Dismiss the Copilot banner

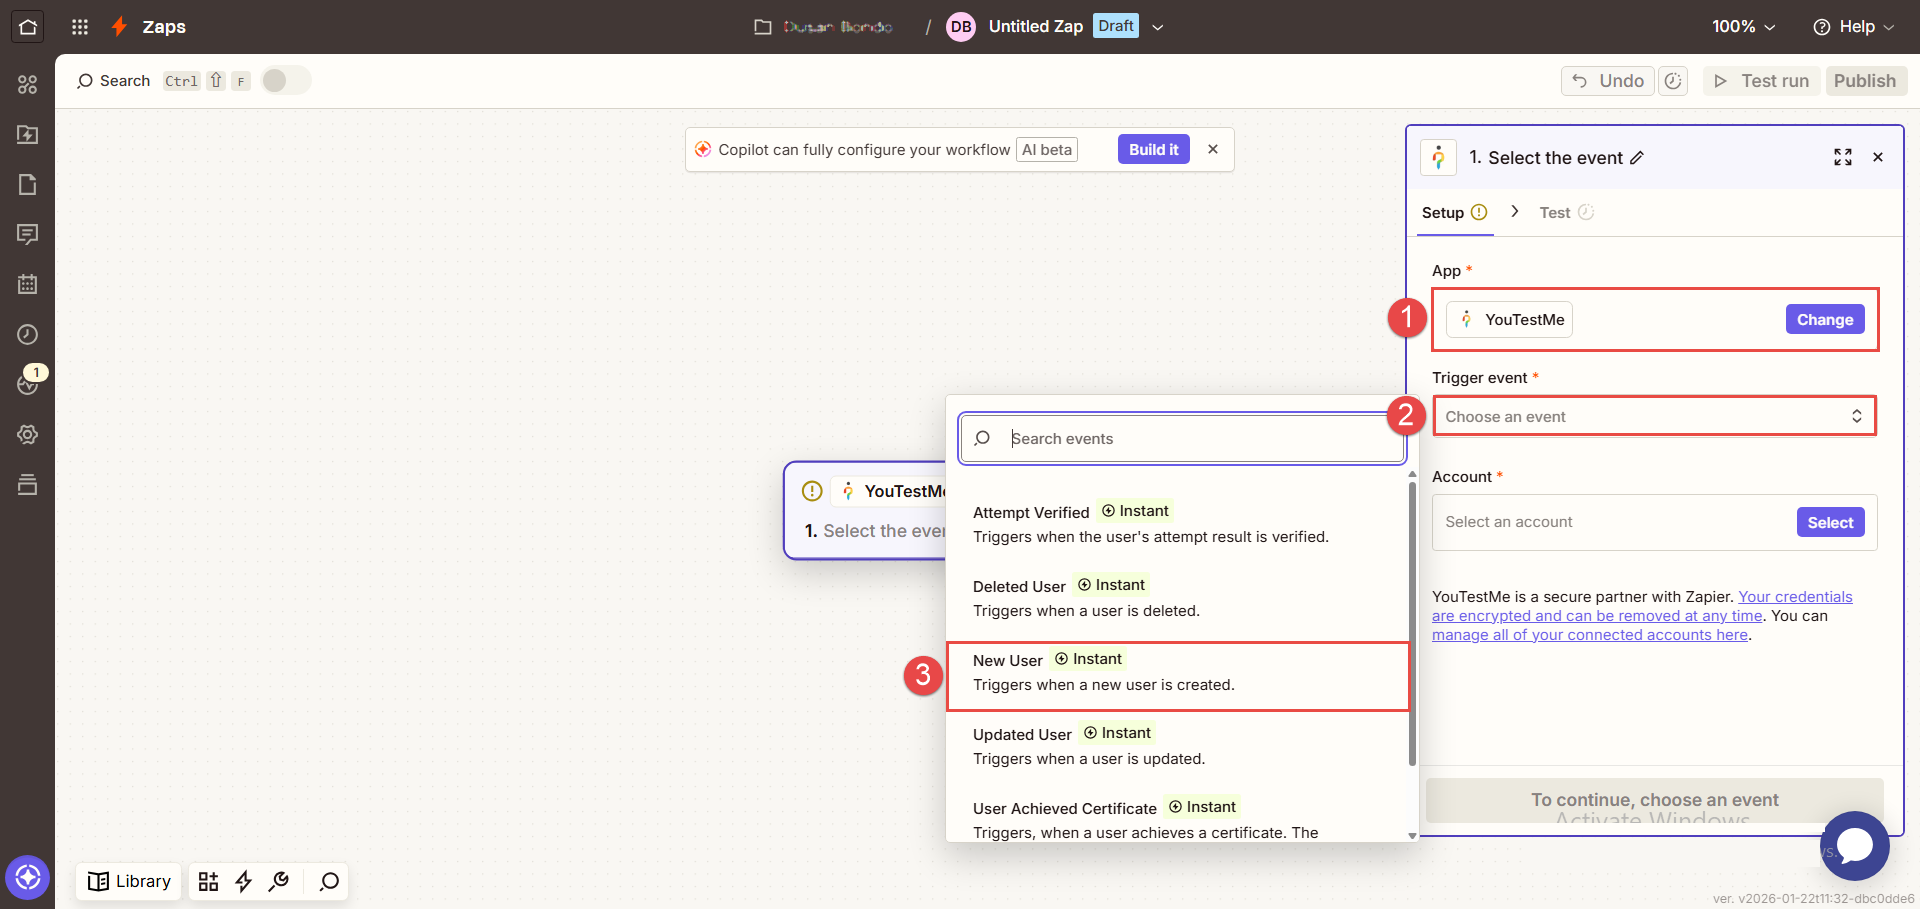(1213, 149)
